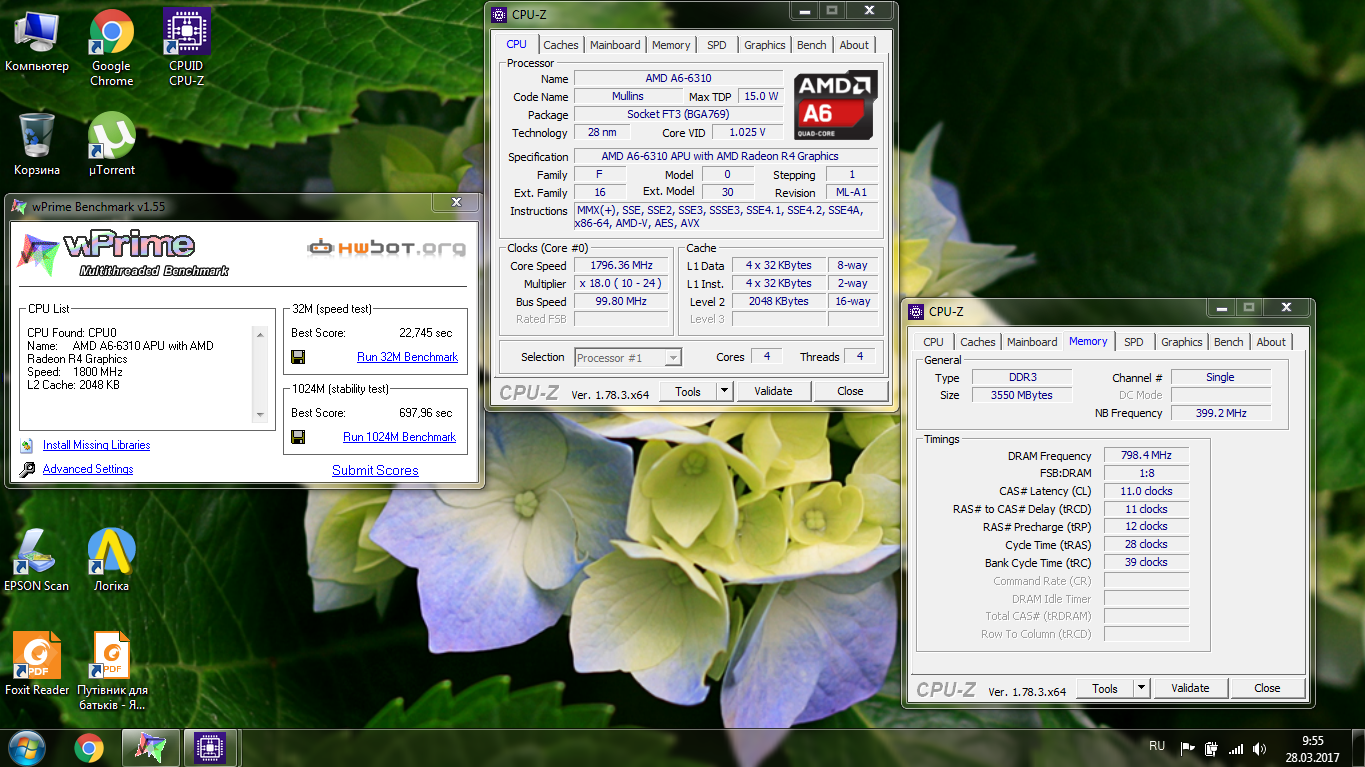Expand Tools dropdown arrow in CPU-Z Memory window
The height and width of the screenshot is (767, 1365).
click(1142, 688)
